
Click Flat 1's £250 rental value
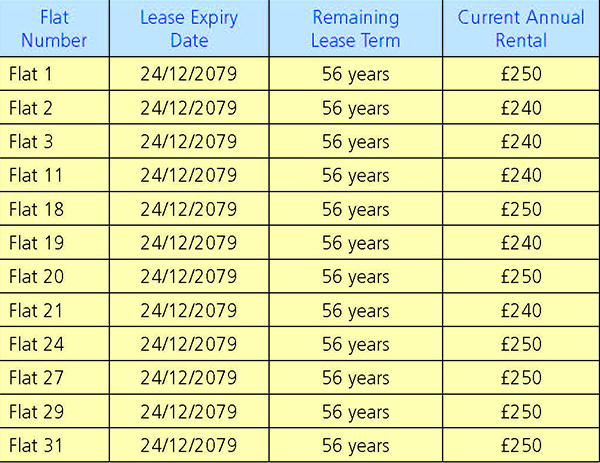(521, 74)
